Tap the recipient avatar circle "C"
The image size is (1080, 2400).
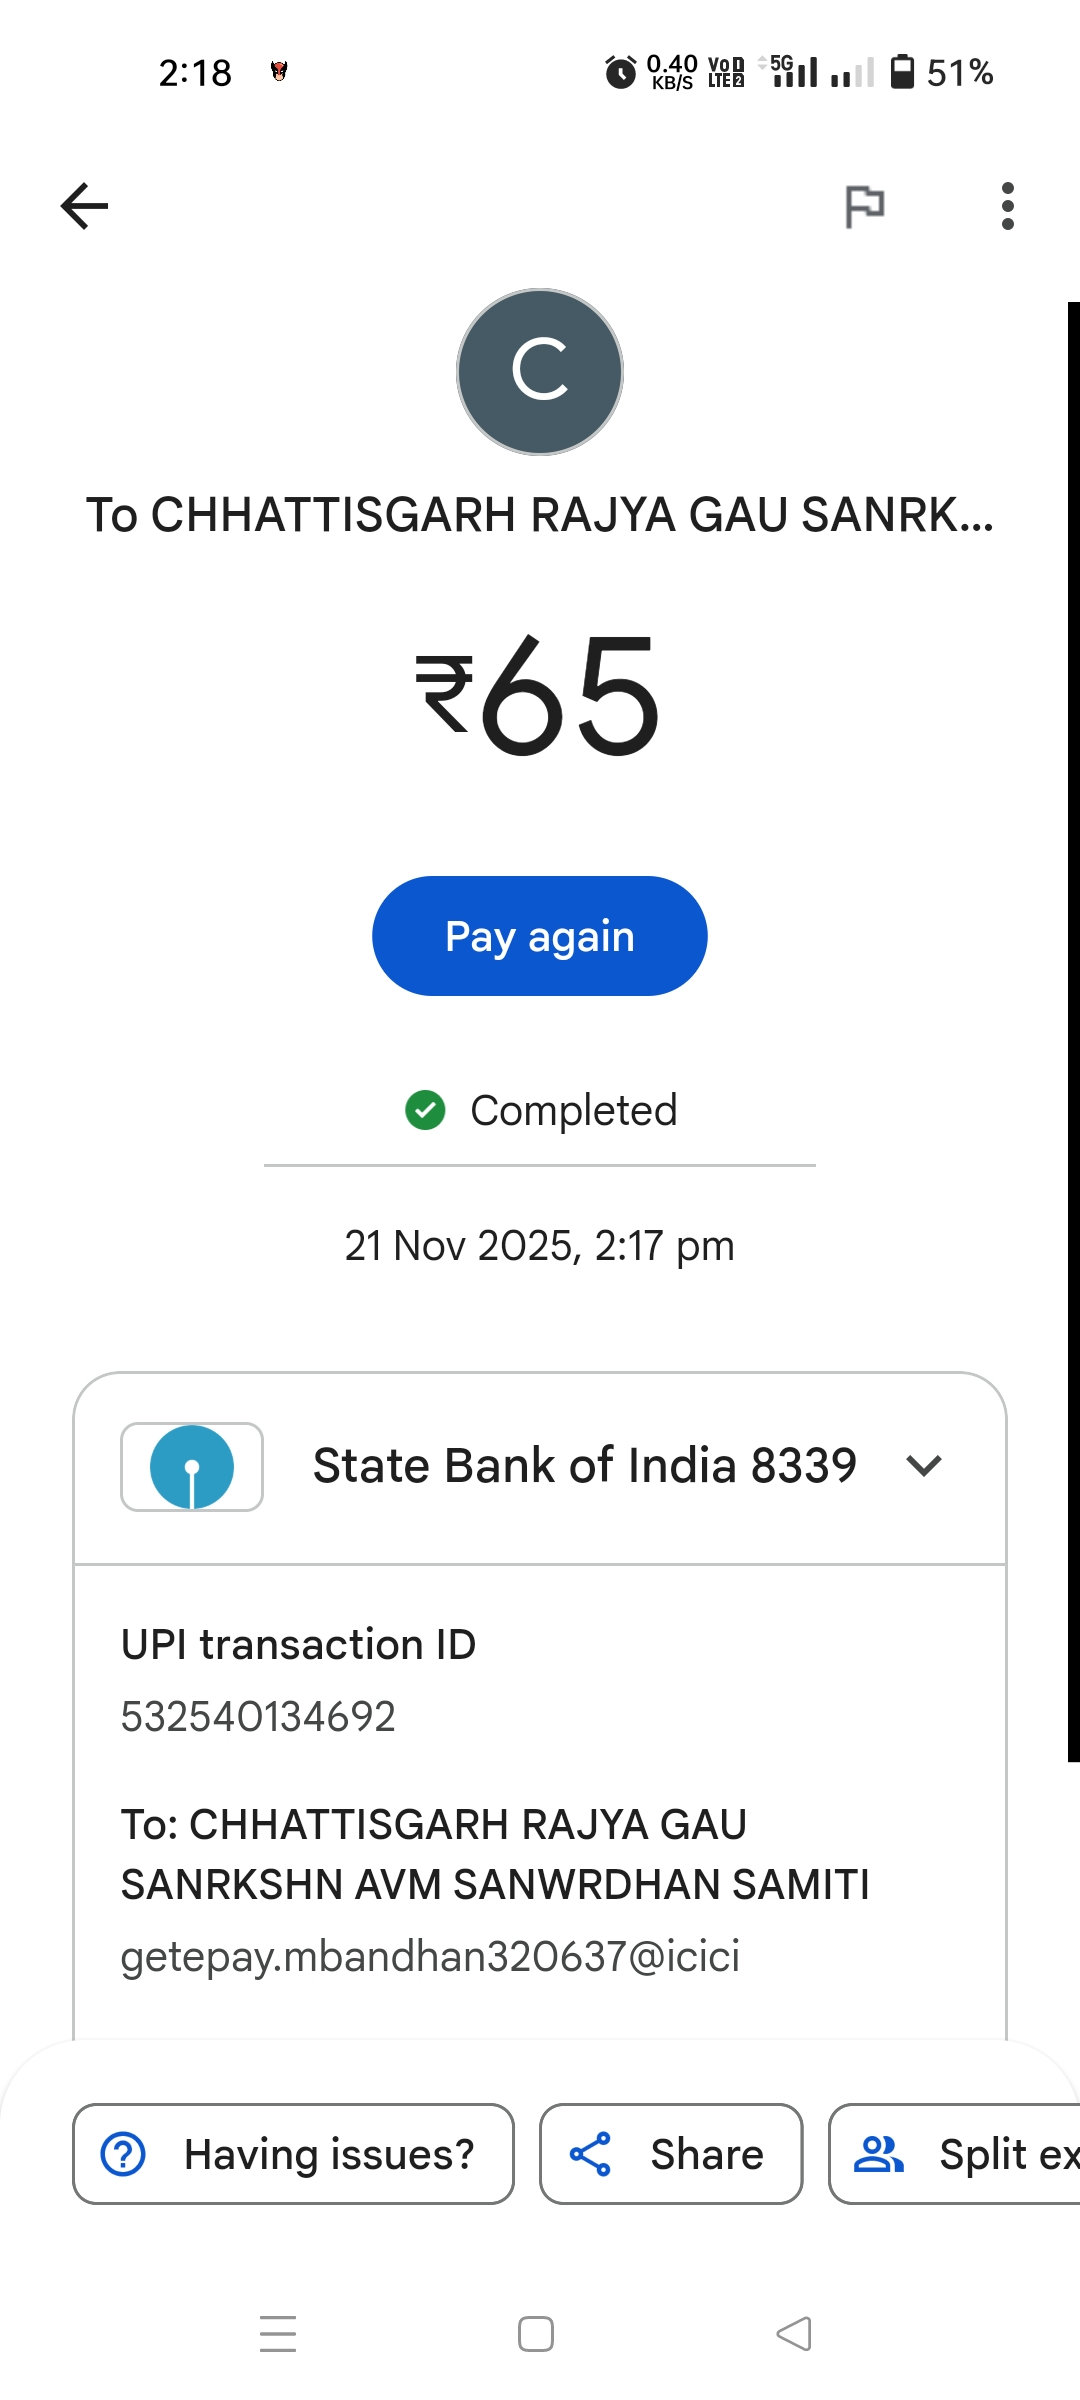540,372
